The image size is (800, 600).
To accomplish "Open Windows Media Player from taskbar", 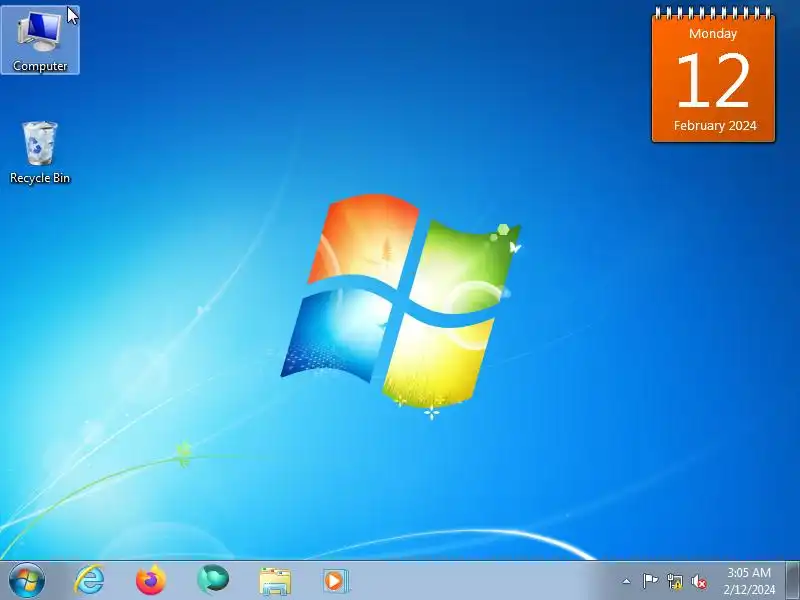I will pos(336,581).
